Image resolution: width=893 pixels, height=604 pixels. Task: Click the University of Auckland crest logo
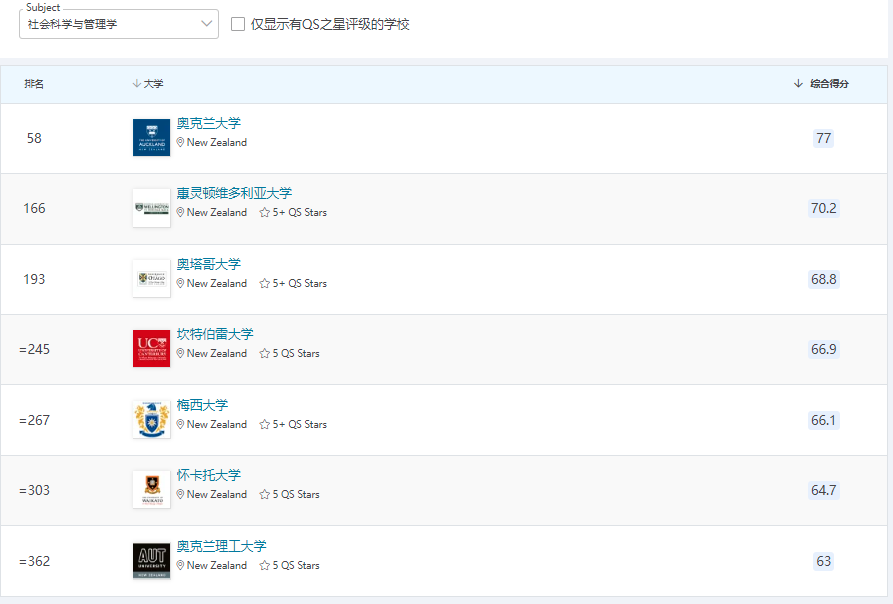[x=151, y=138]
